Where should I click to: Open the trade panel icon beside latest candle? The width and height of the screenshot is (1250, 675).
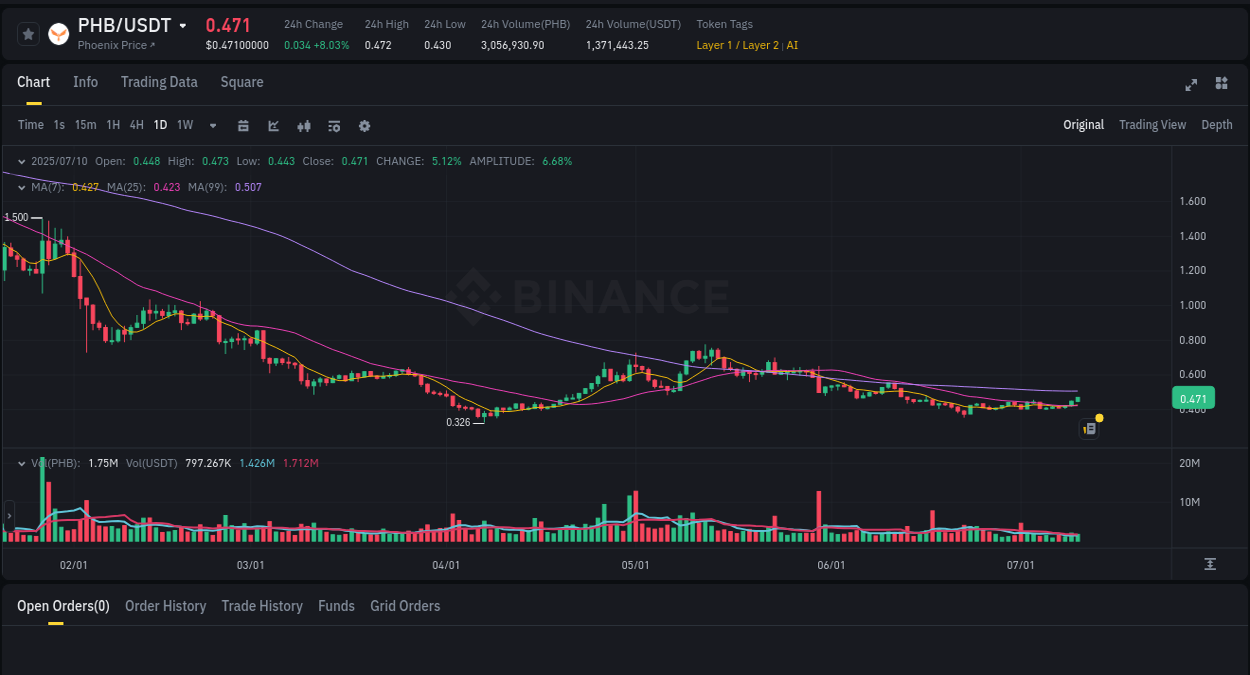point(1089,428)
